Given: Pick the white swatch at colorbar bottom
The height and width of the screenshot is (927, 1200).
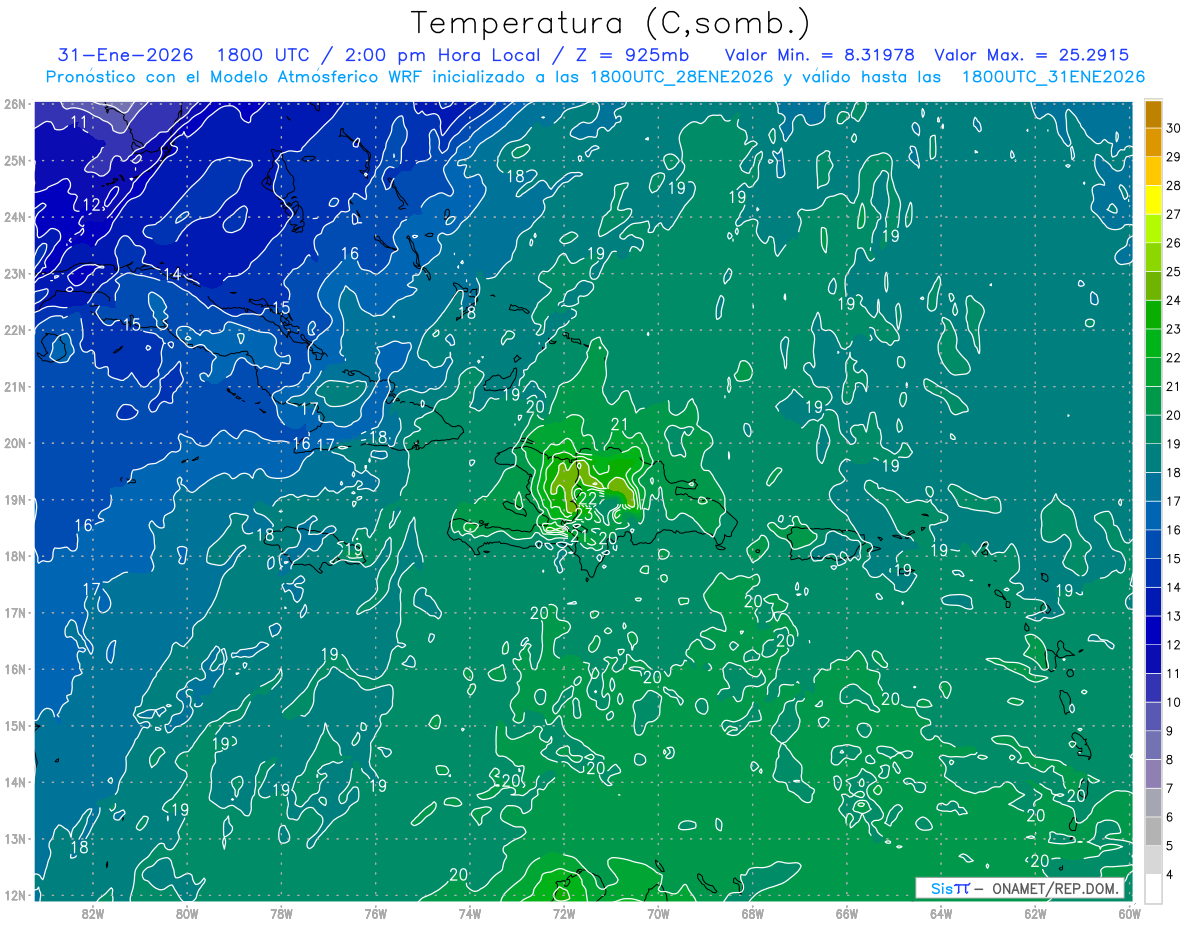Looking at the screenshot, I should (1153, 888).
